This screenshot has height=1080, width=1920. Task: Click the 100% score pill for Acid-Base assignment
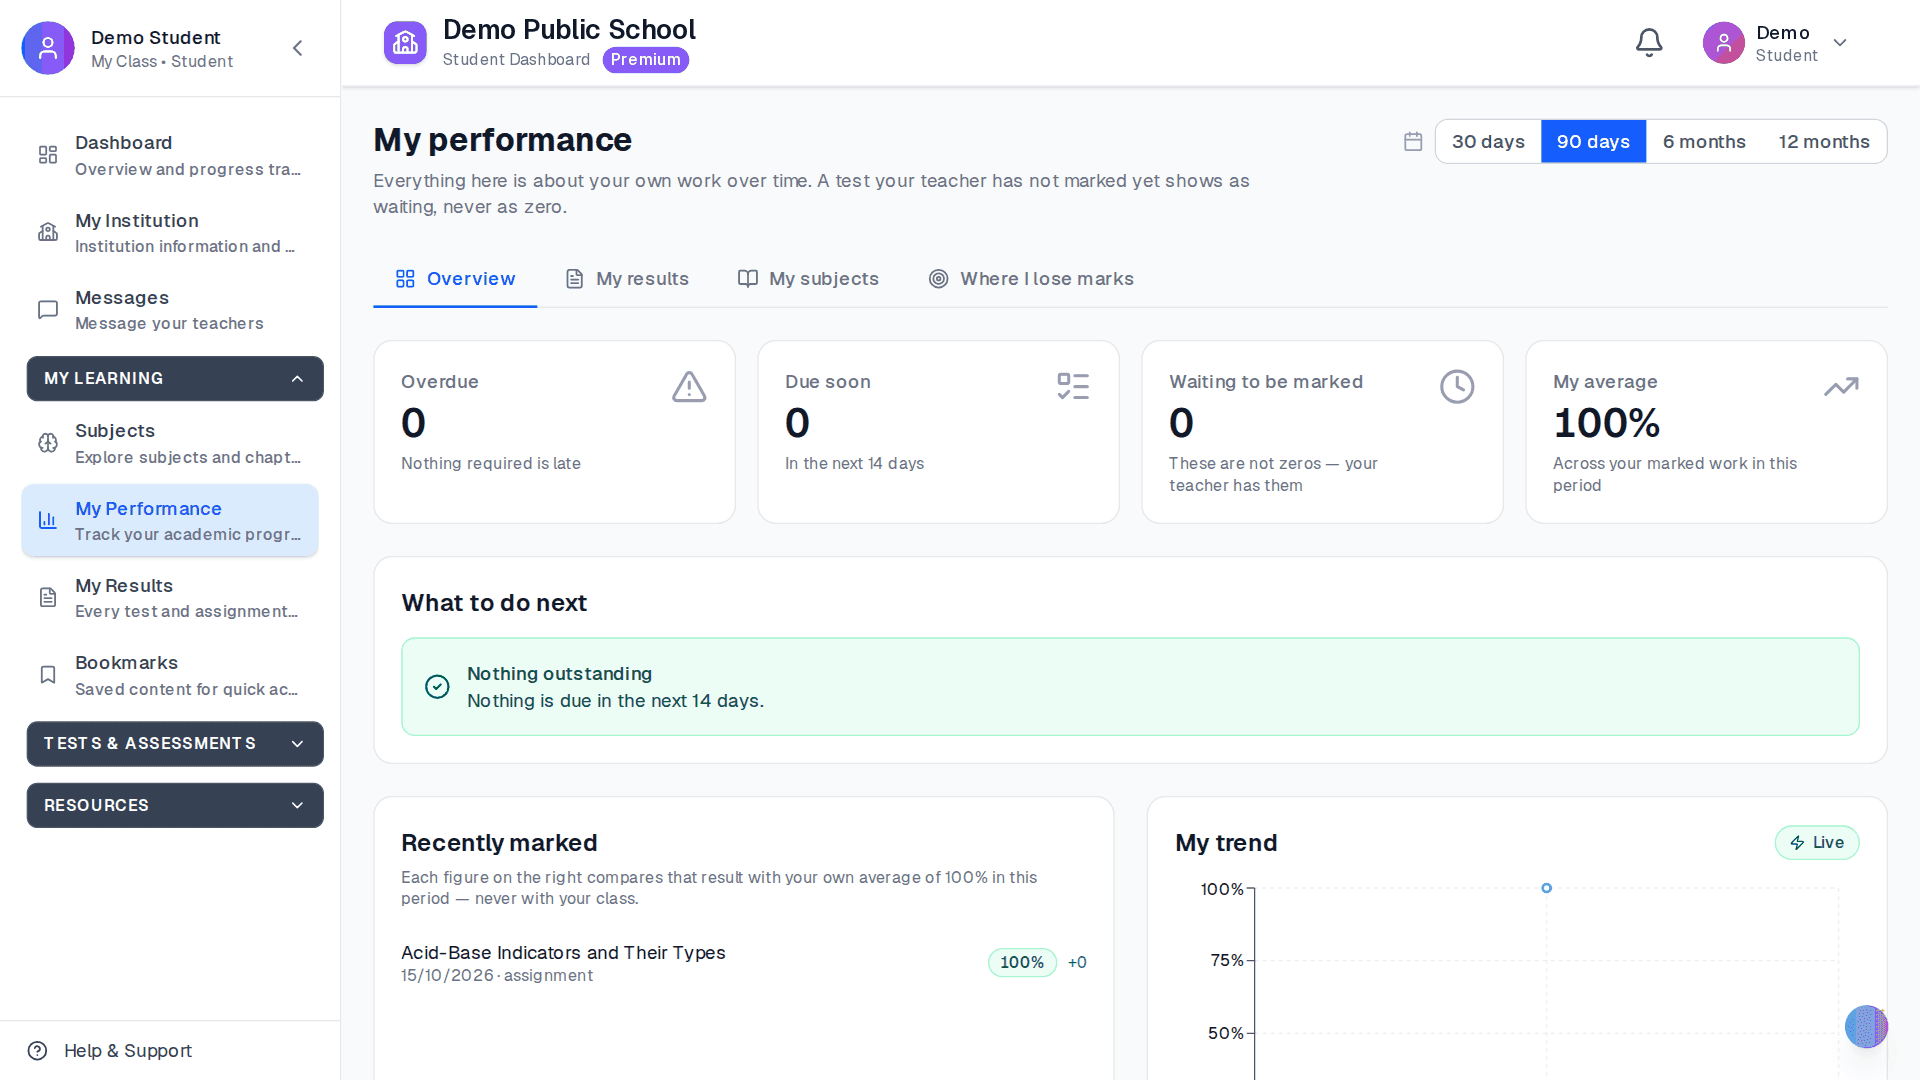pos(1022,962)
